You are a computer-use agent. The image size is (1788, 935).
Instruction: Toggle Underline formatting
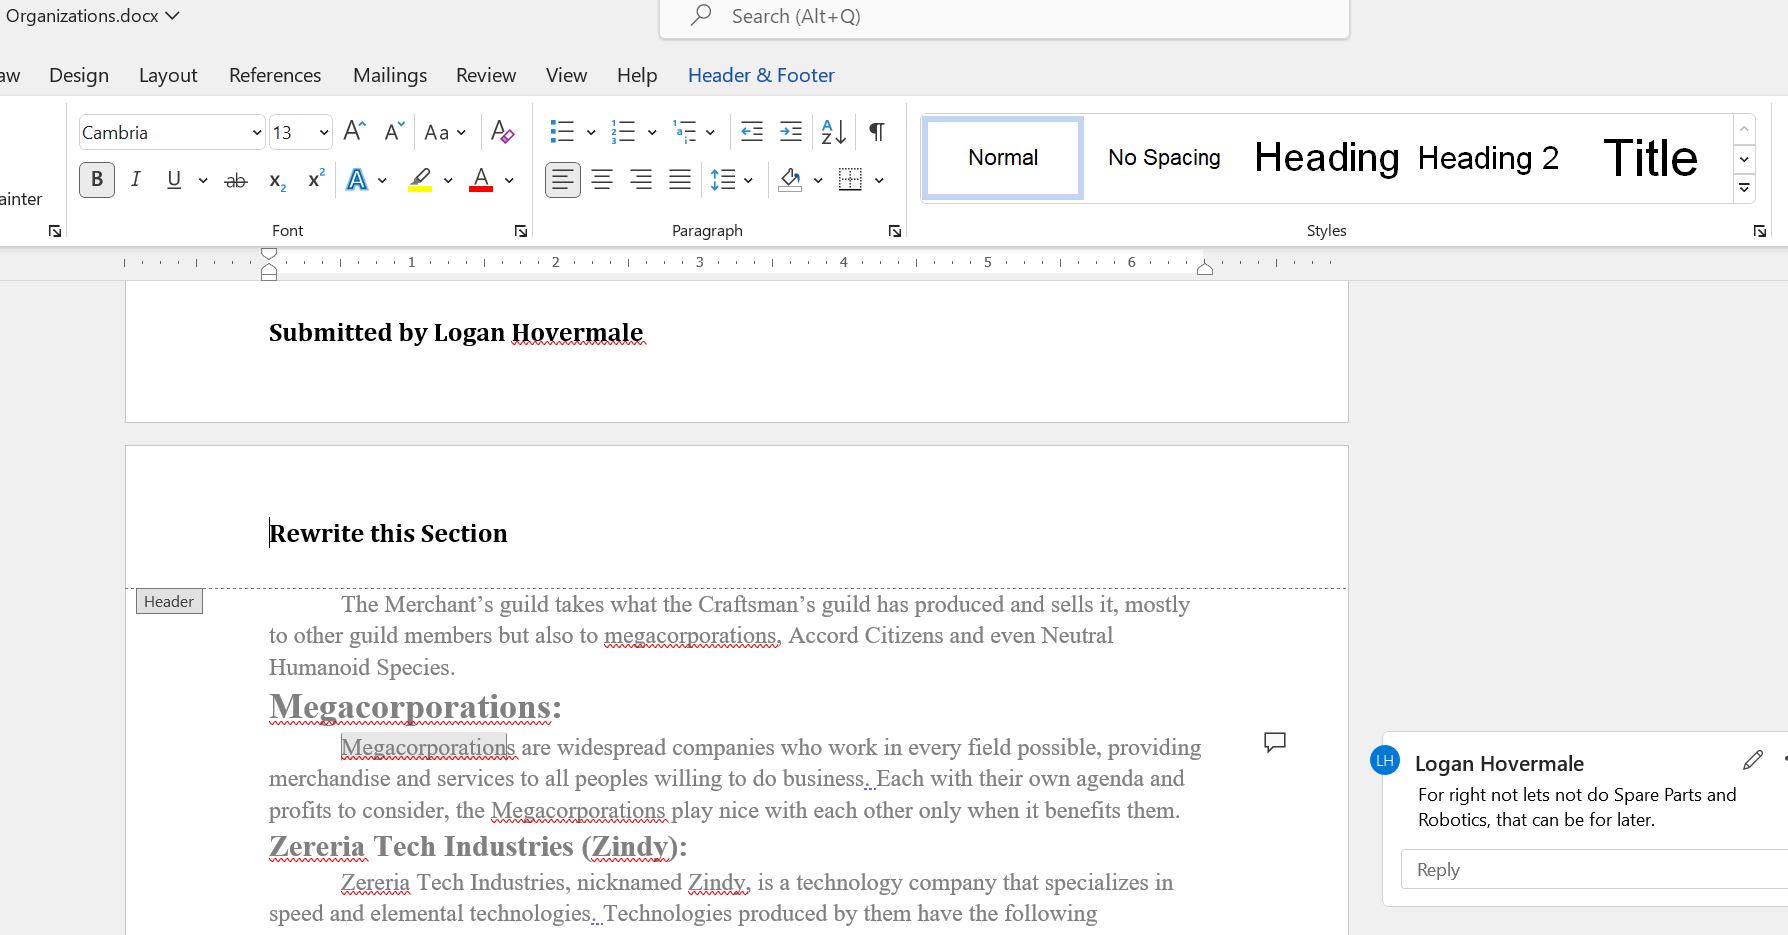[x=174, y=180]
